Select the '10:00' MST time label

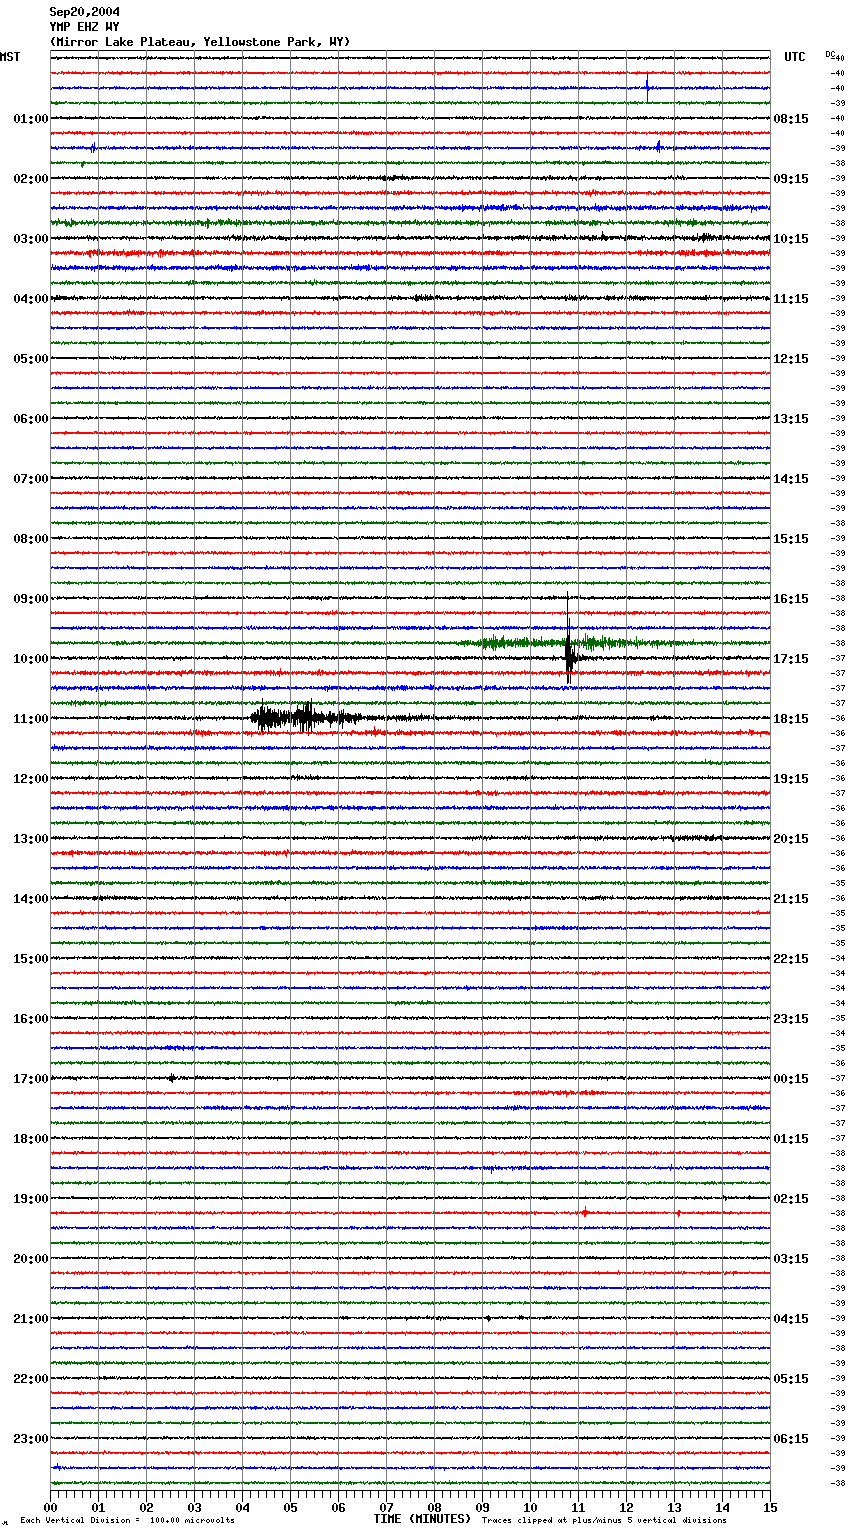pos(31,659)
